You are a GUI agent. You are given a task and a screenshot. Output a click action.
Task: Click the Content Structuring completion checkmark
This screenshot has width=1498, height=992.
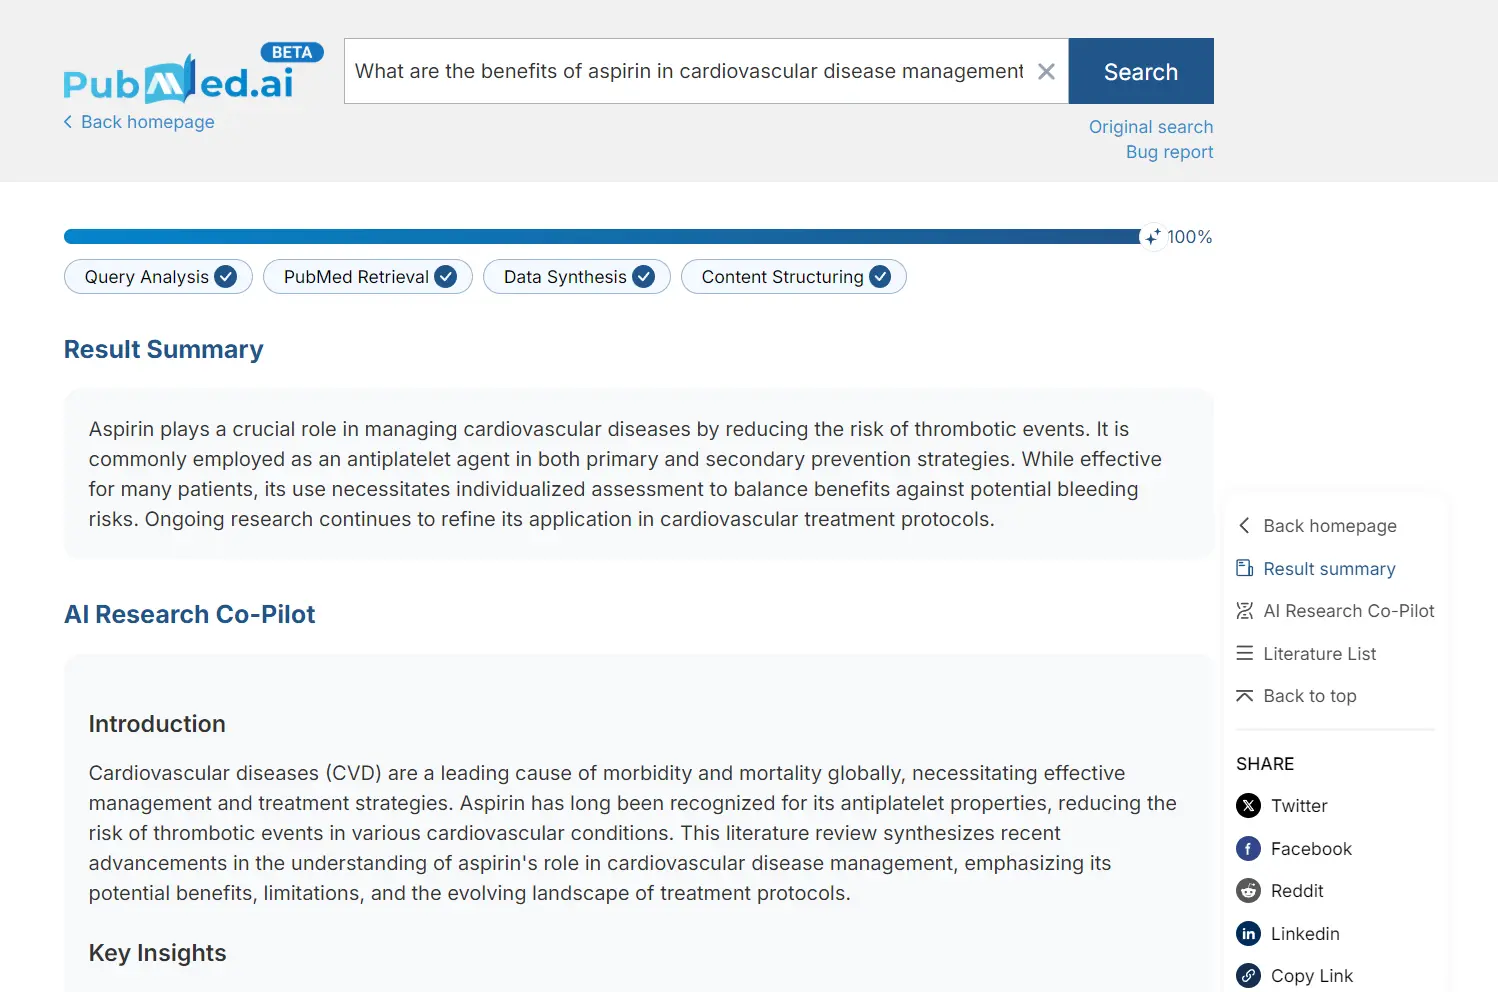(880, 276)
